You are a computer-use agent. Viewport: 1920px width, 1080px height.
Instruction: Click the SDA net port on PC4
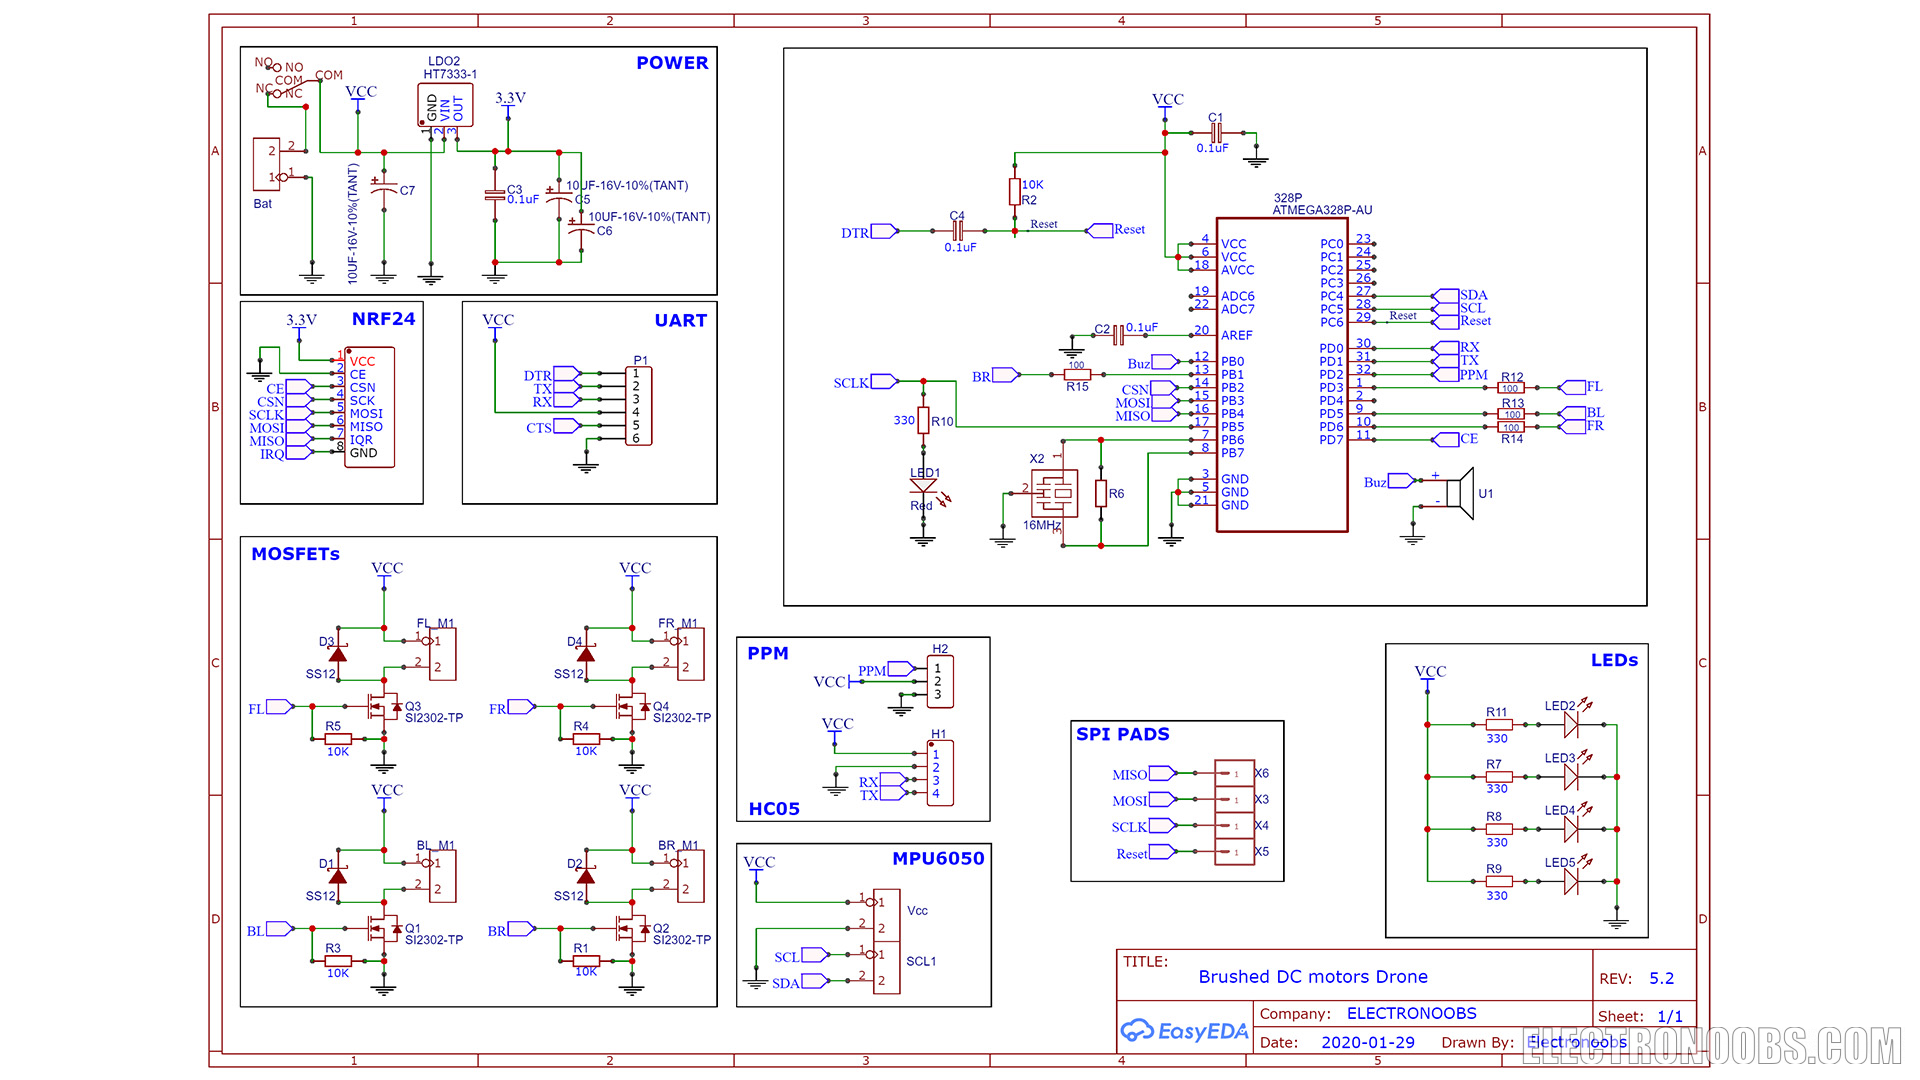coord(1445,296)
